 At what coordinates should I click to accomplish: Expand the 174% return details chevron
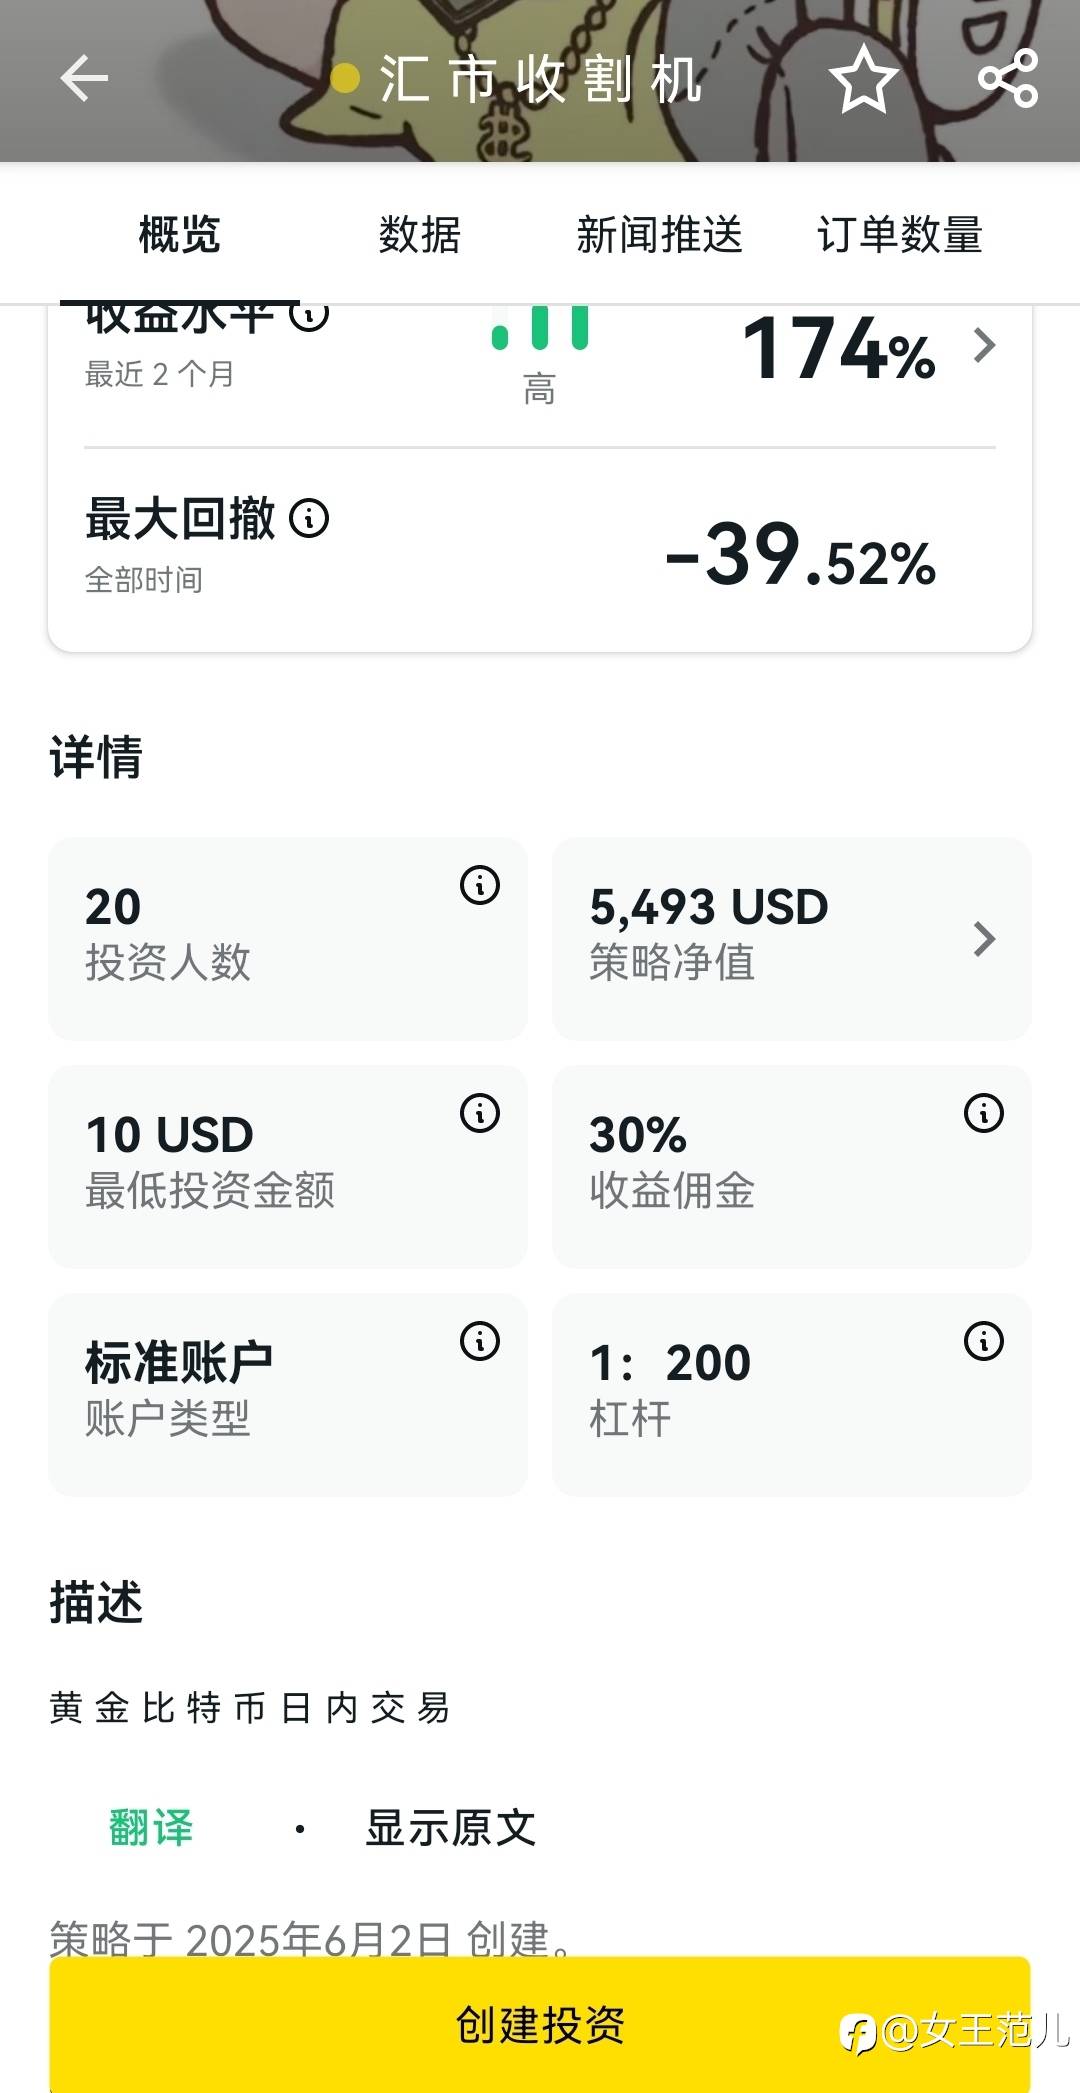[x=985, y=346]
